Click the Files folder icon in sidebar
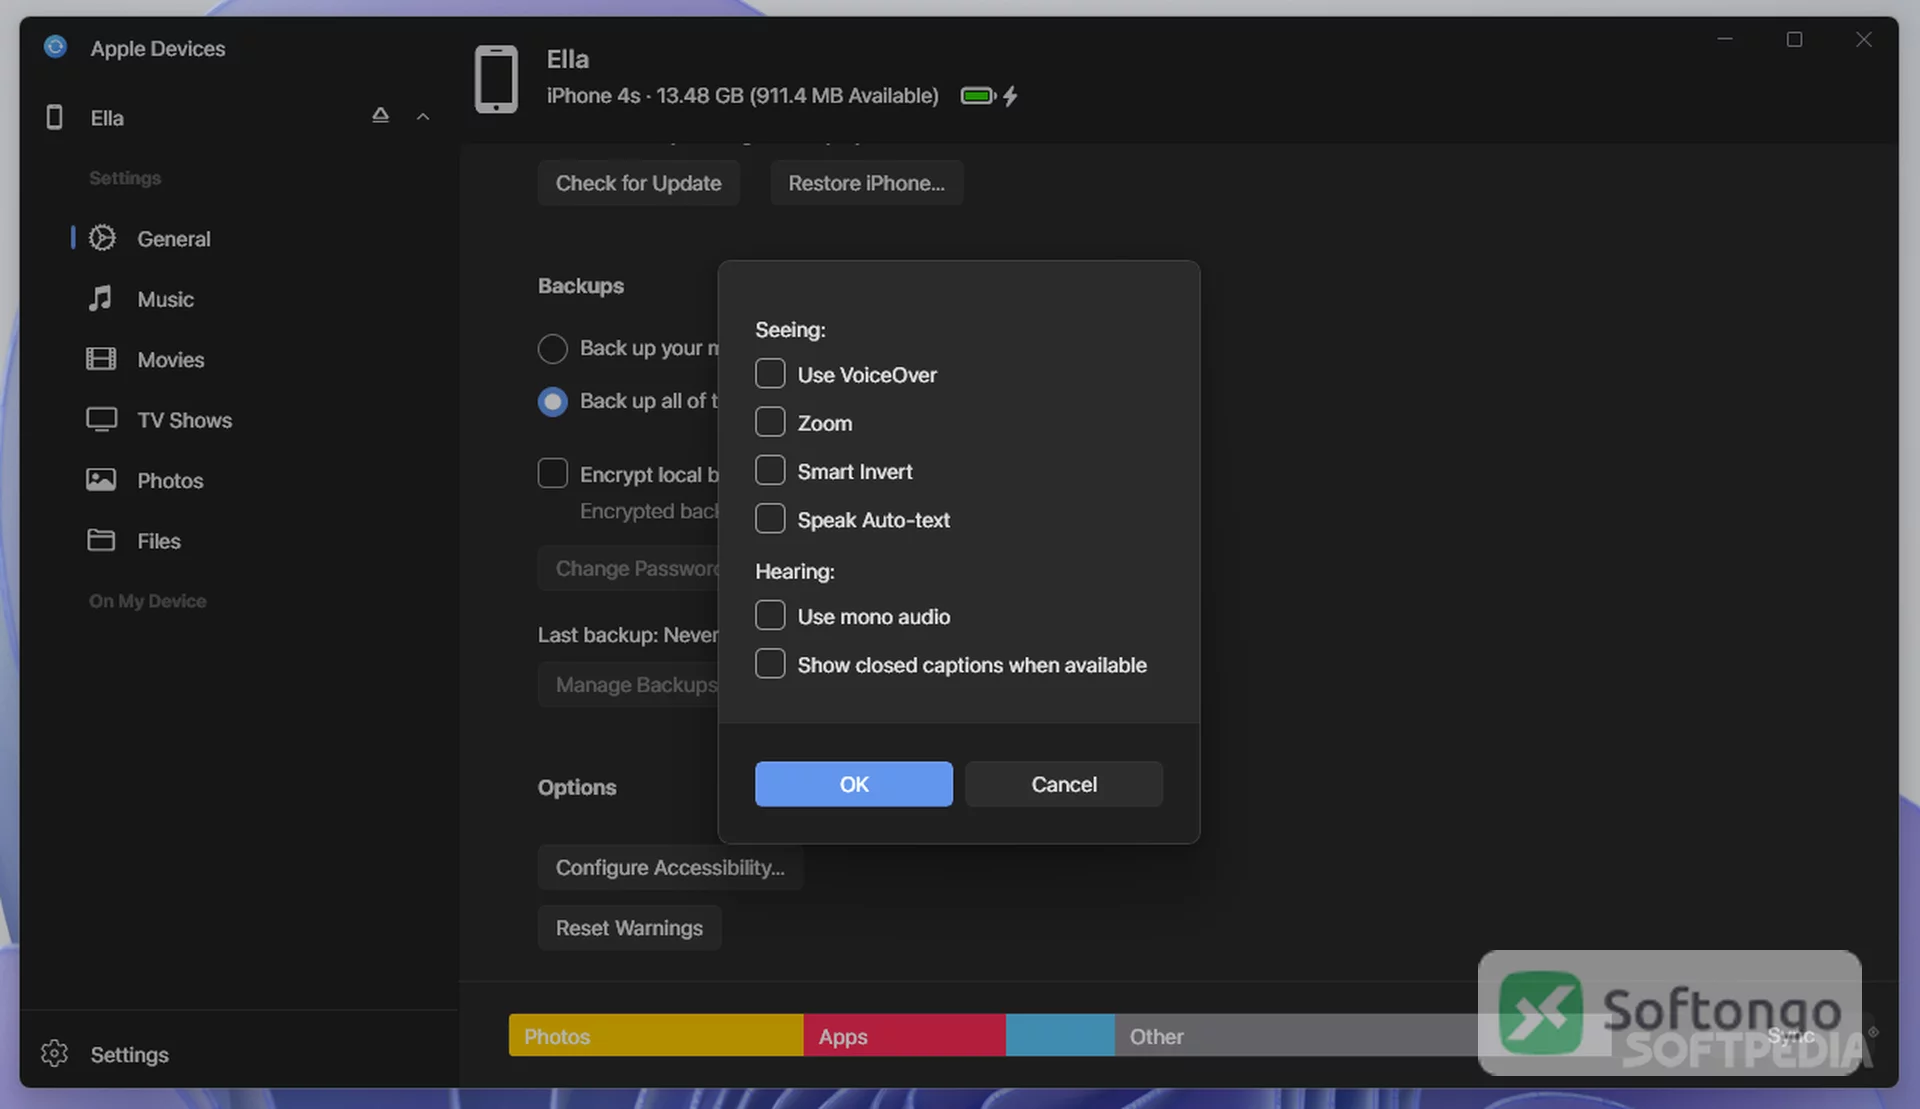Screen dimensions: 1920x1109 pyautogui.click(x=101, y=540)
